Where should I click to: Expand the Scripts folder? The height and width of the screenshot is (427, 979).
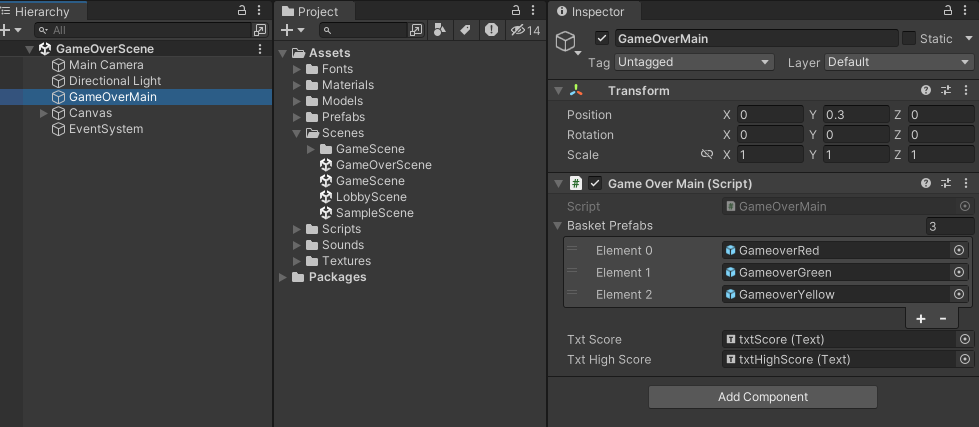click(297, 229)
